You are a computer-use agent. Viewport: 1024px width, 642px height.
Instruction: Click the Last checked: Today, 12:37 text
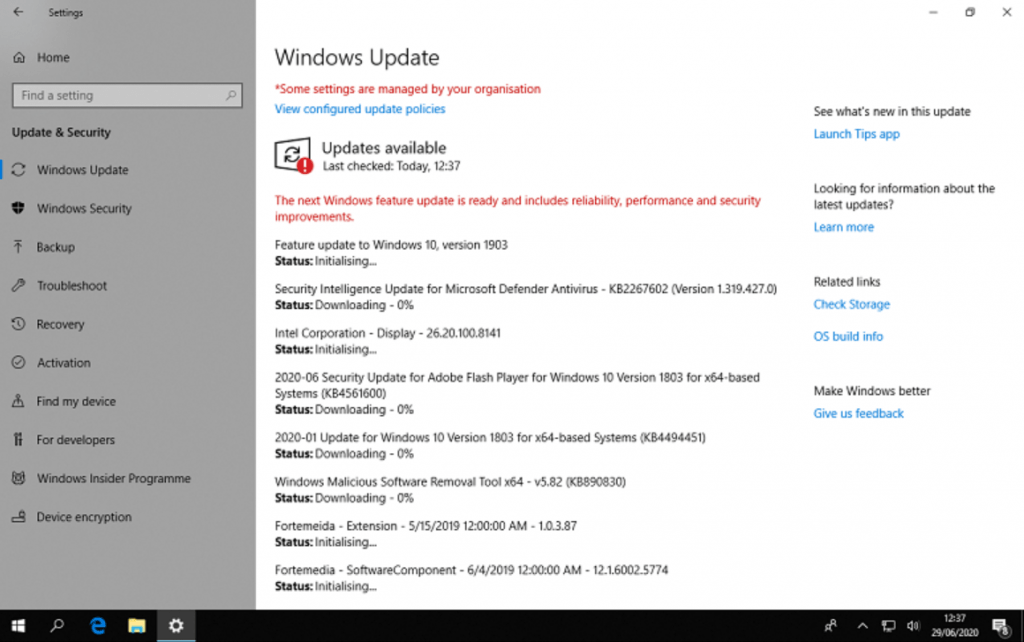[391, 167]
